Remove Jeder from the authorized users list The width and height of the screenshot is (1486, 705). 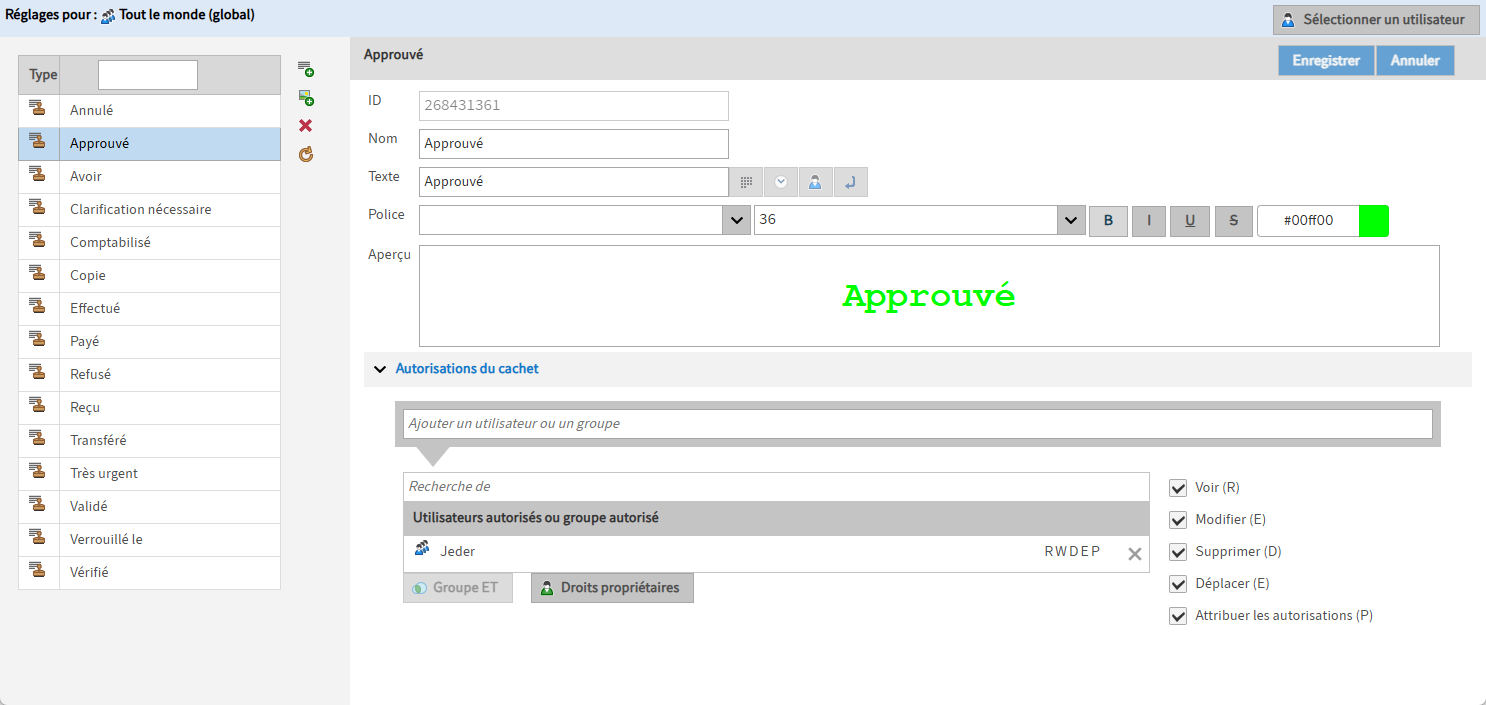point(1134,554)
